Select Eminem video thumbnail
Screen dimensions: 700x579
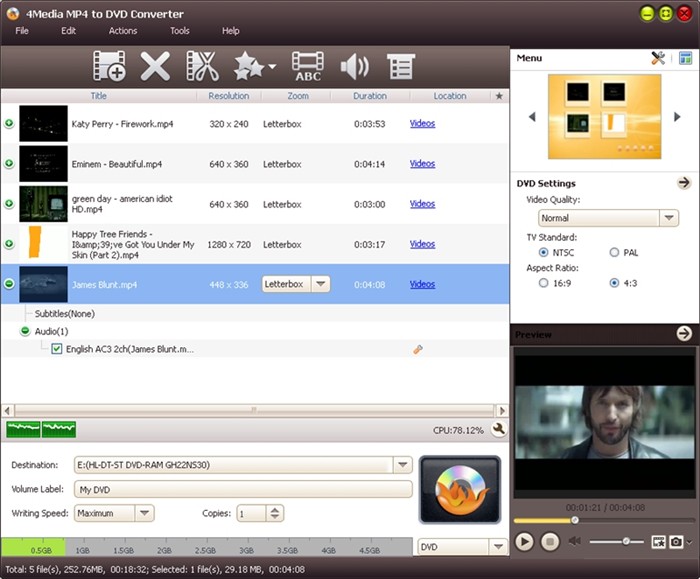pos(43,163)
